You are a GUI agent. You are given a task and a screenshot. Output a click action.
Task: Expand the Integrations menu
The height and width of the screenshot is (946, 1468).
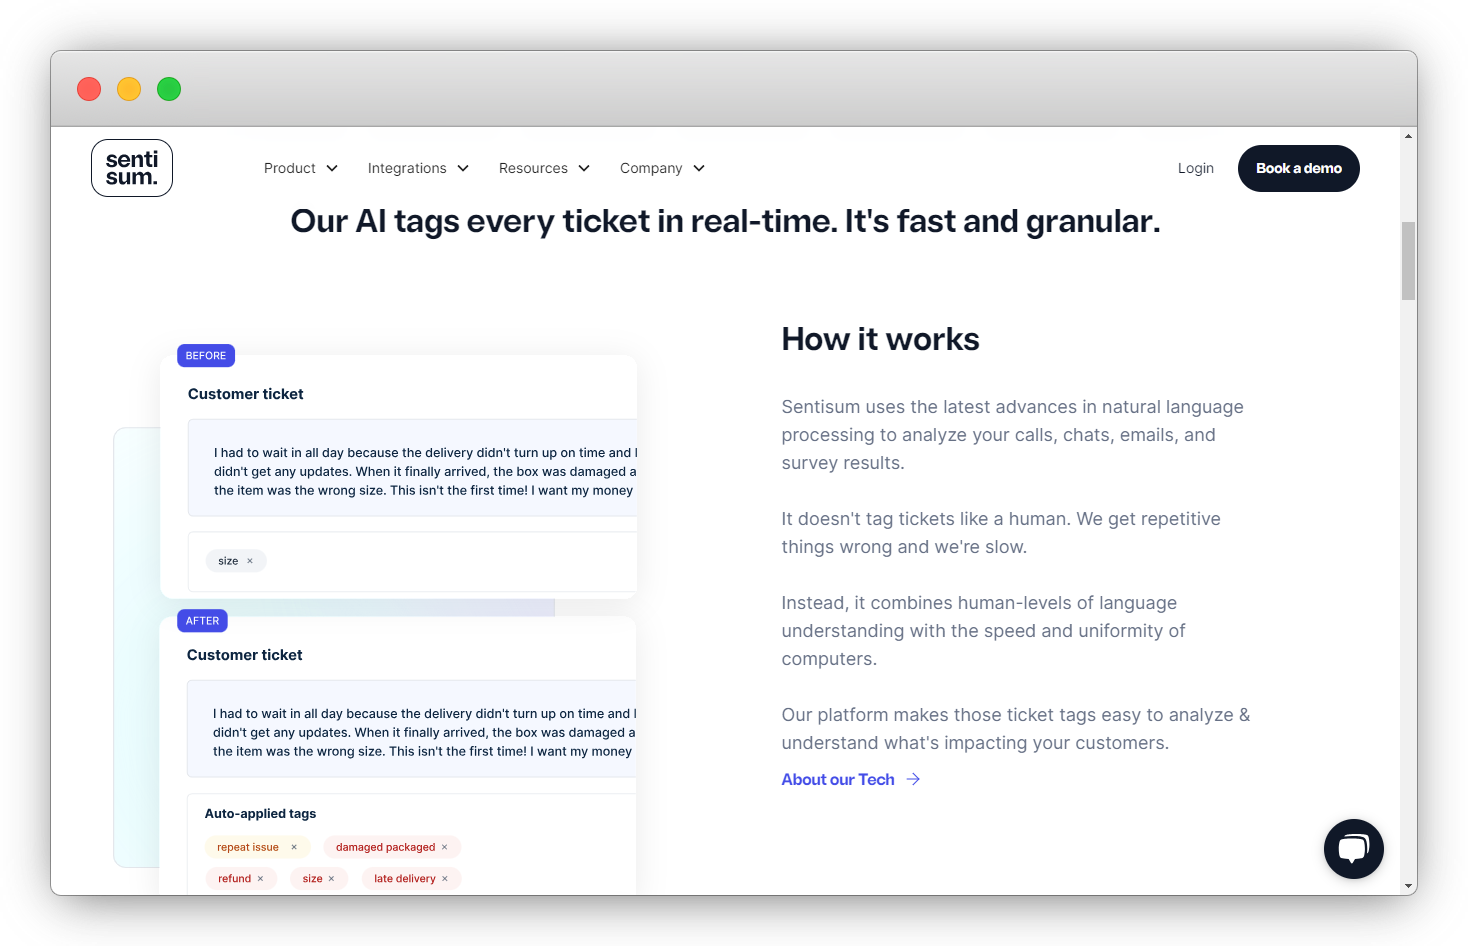[x=418, y=168]
